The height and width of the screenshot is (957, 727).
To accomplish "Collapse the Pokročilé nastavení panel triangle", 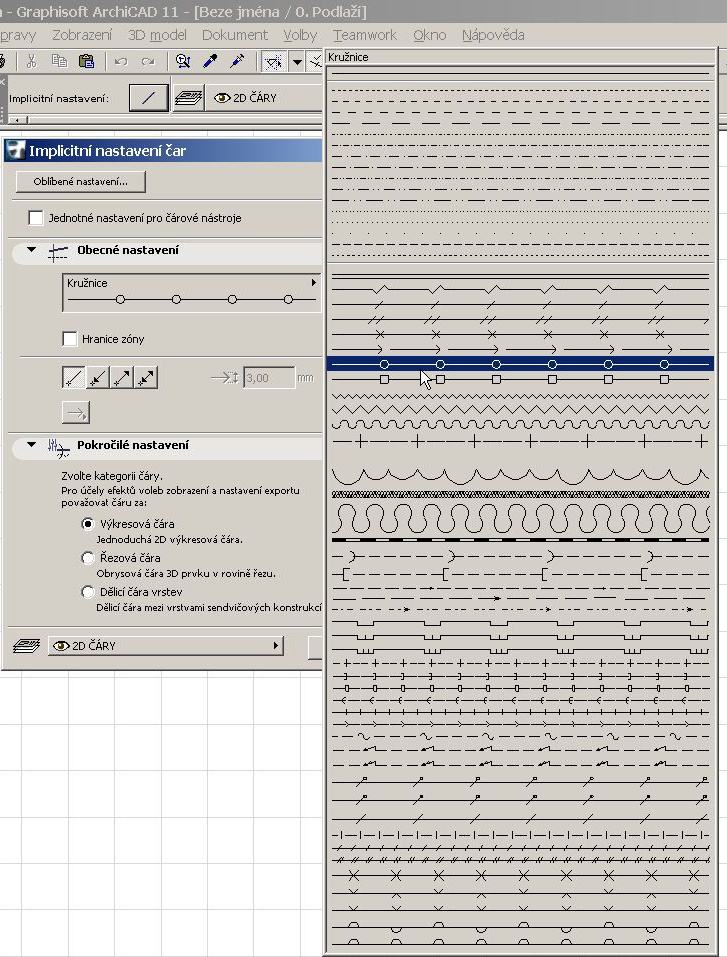I will (31, 445).
